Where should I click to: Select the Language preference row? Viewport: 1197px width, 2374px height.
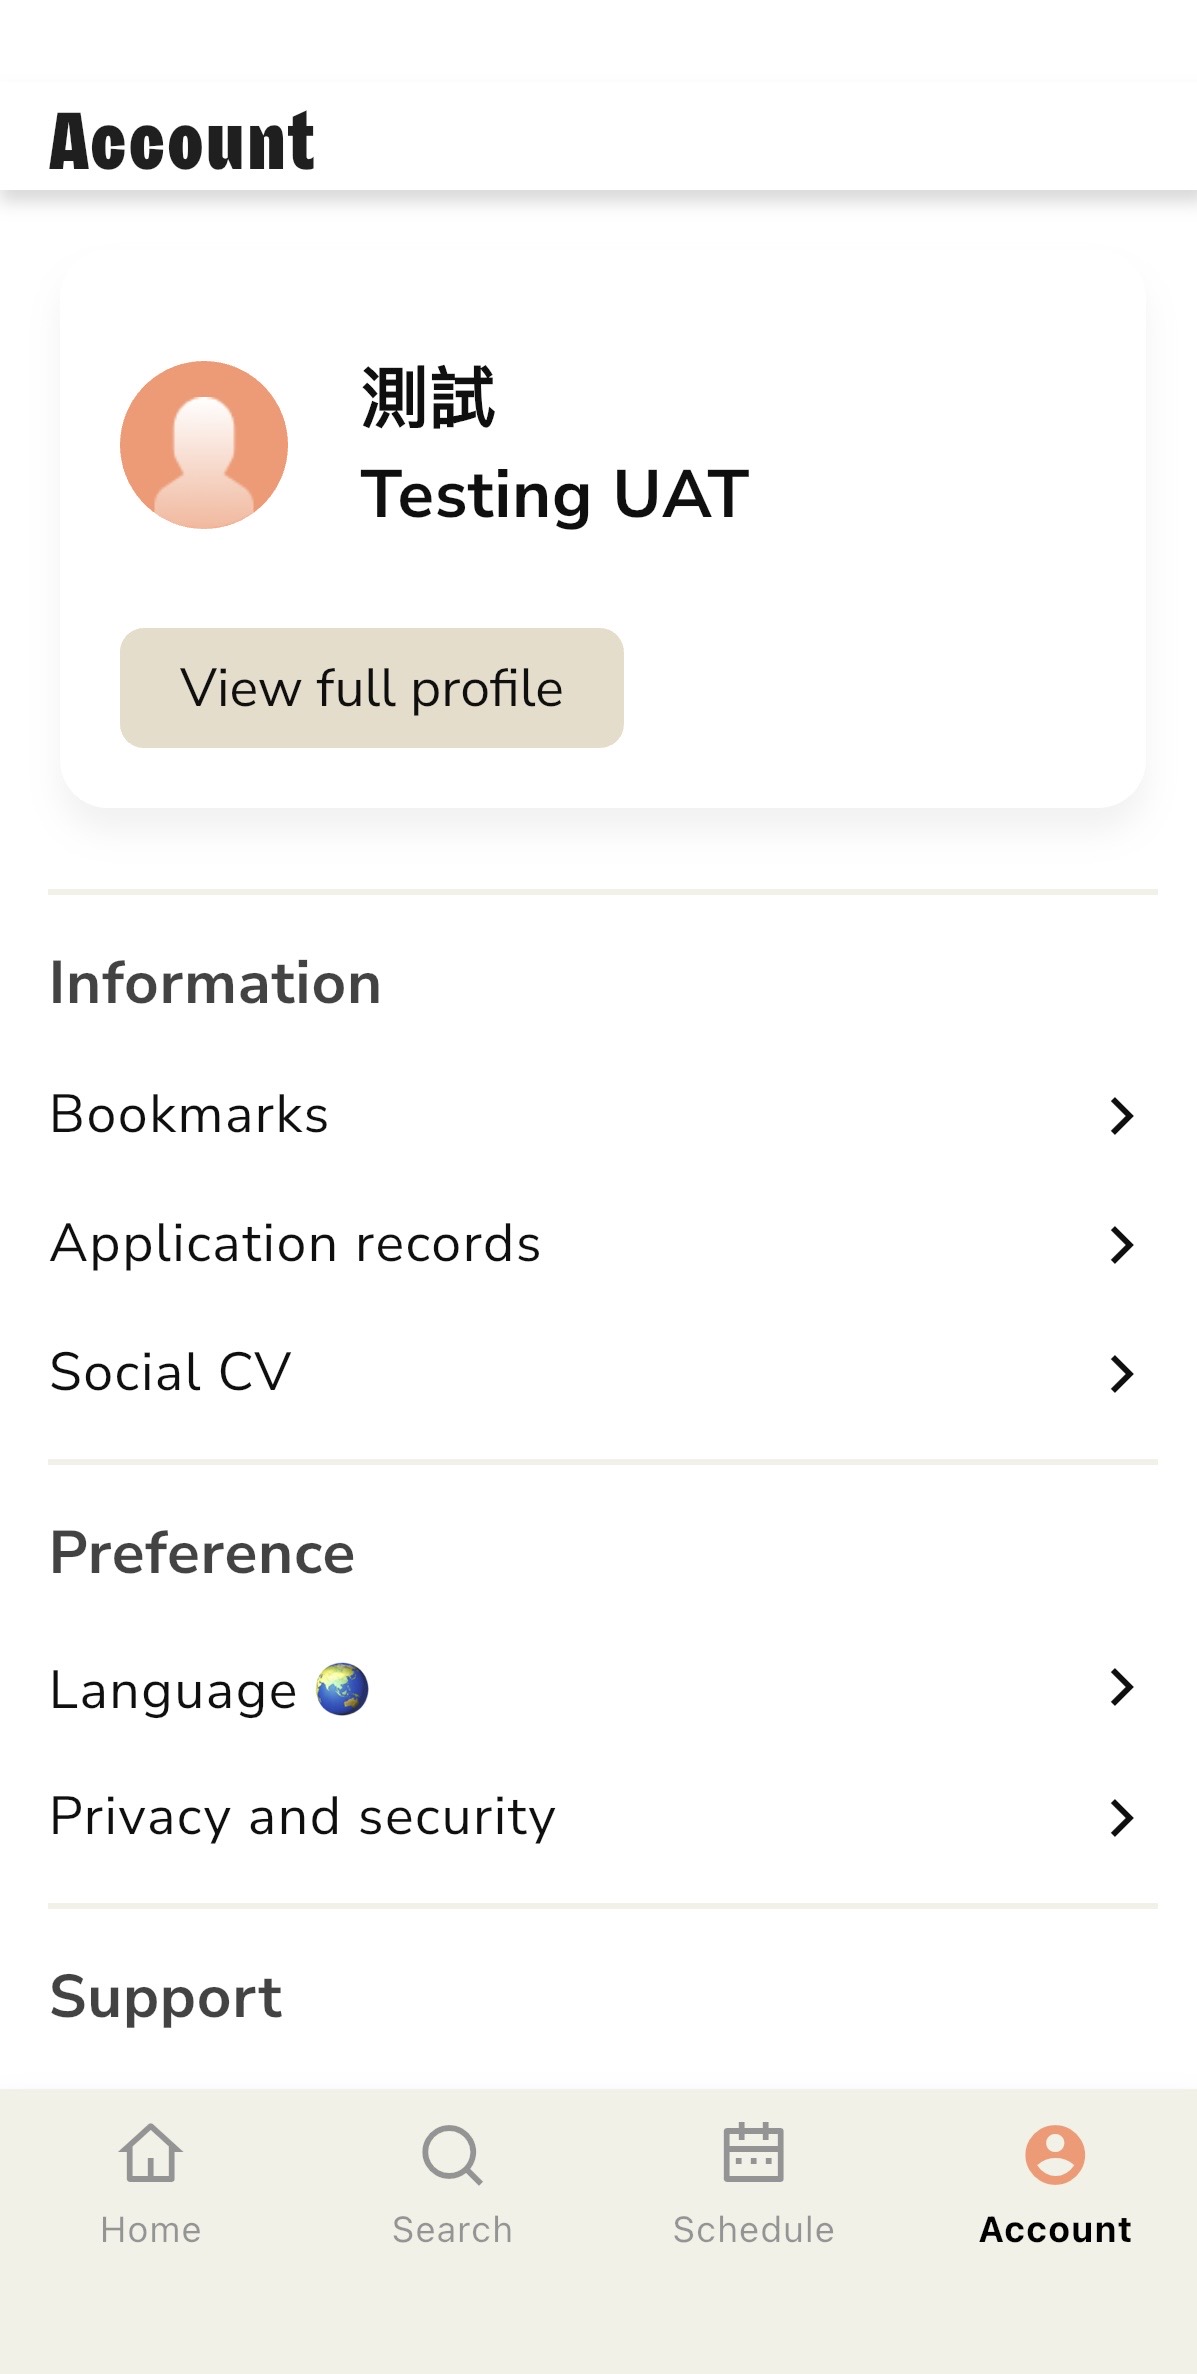pyautogui.click(x=174, y=1690)
